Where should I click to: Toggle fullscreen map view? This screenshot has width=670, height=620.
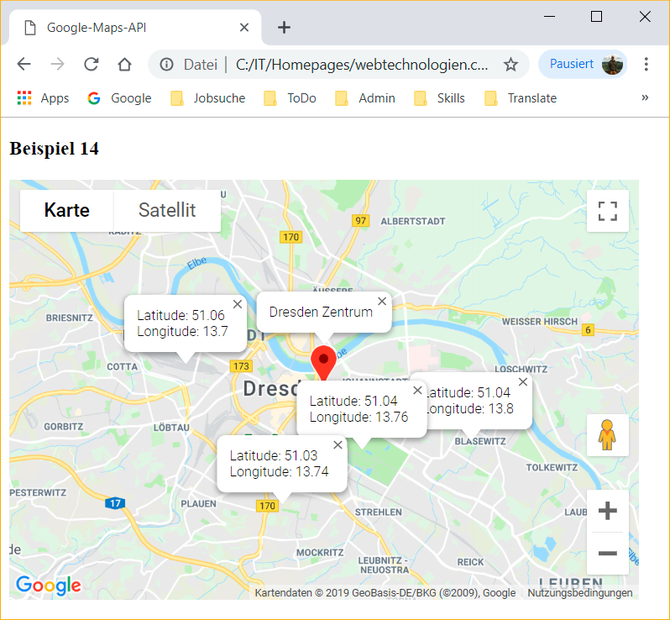coord(608,211)
